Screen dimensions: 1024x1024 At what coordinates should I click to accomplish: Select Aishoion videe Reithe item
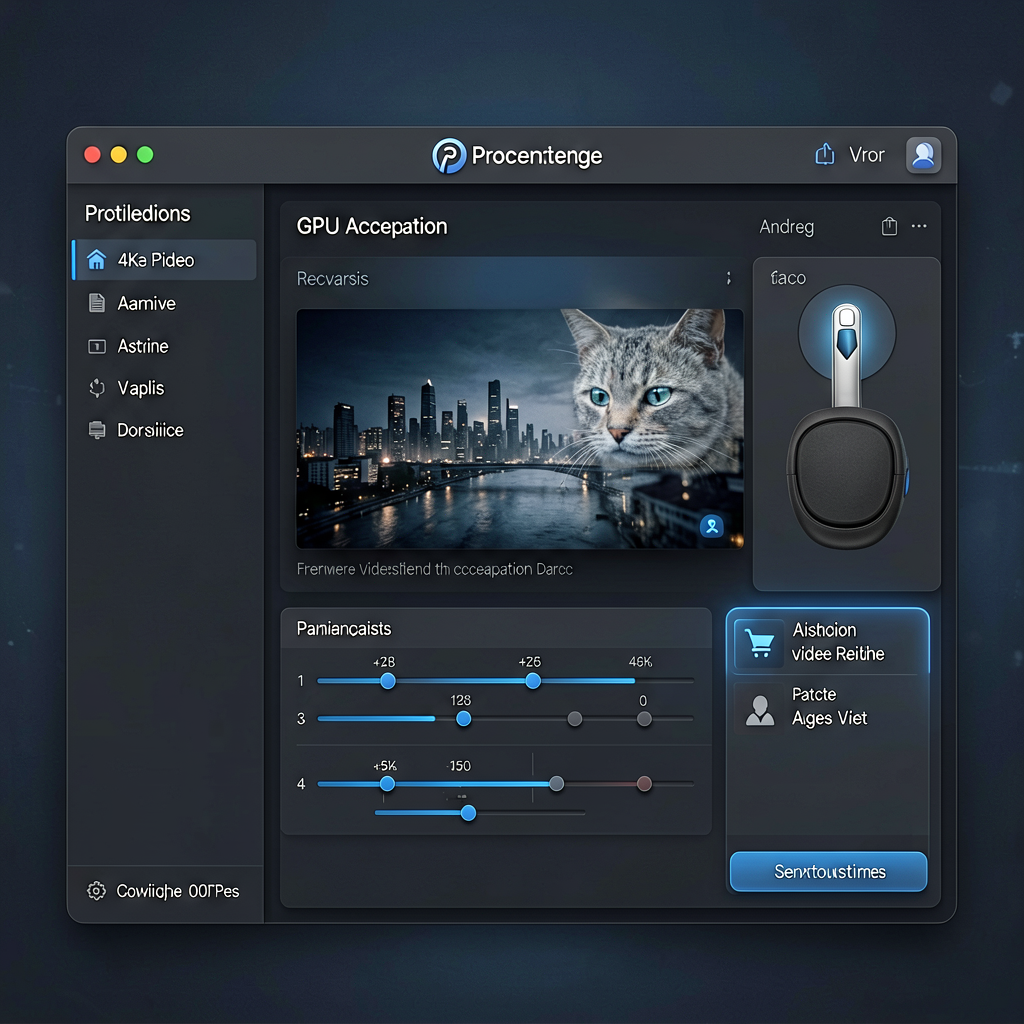[828, 643]
